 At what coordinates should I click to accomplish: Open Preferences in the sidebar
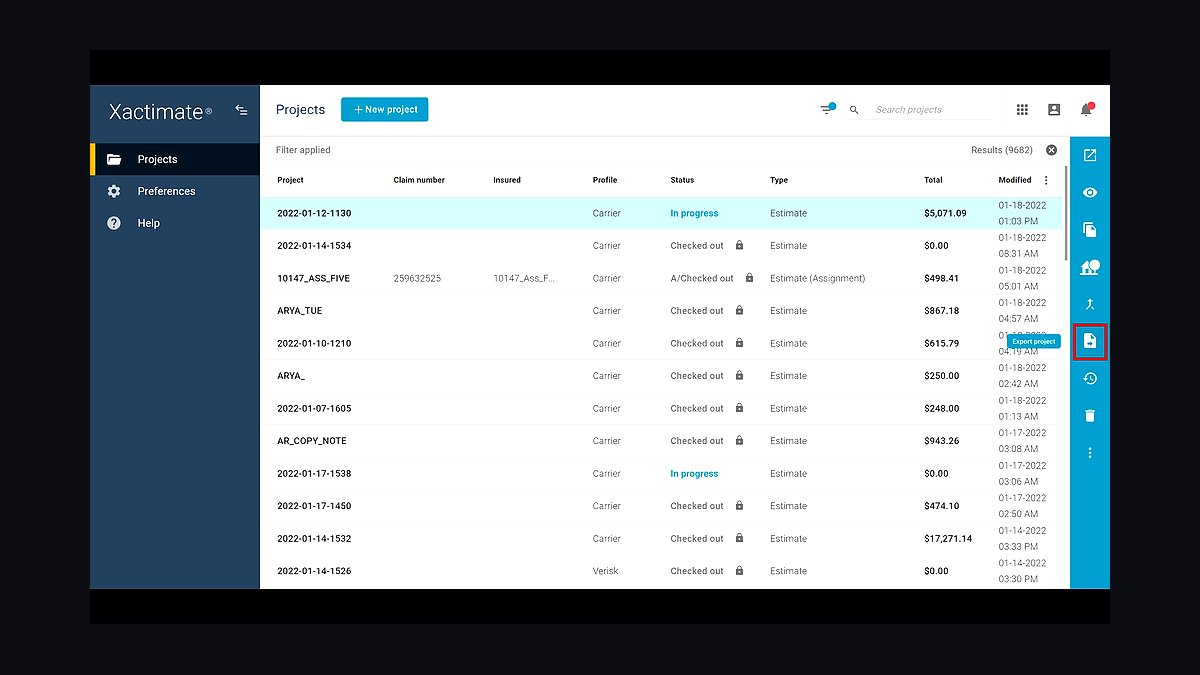click(x=175, y=191)
